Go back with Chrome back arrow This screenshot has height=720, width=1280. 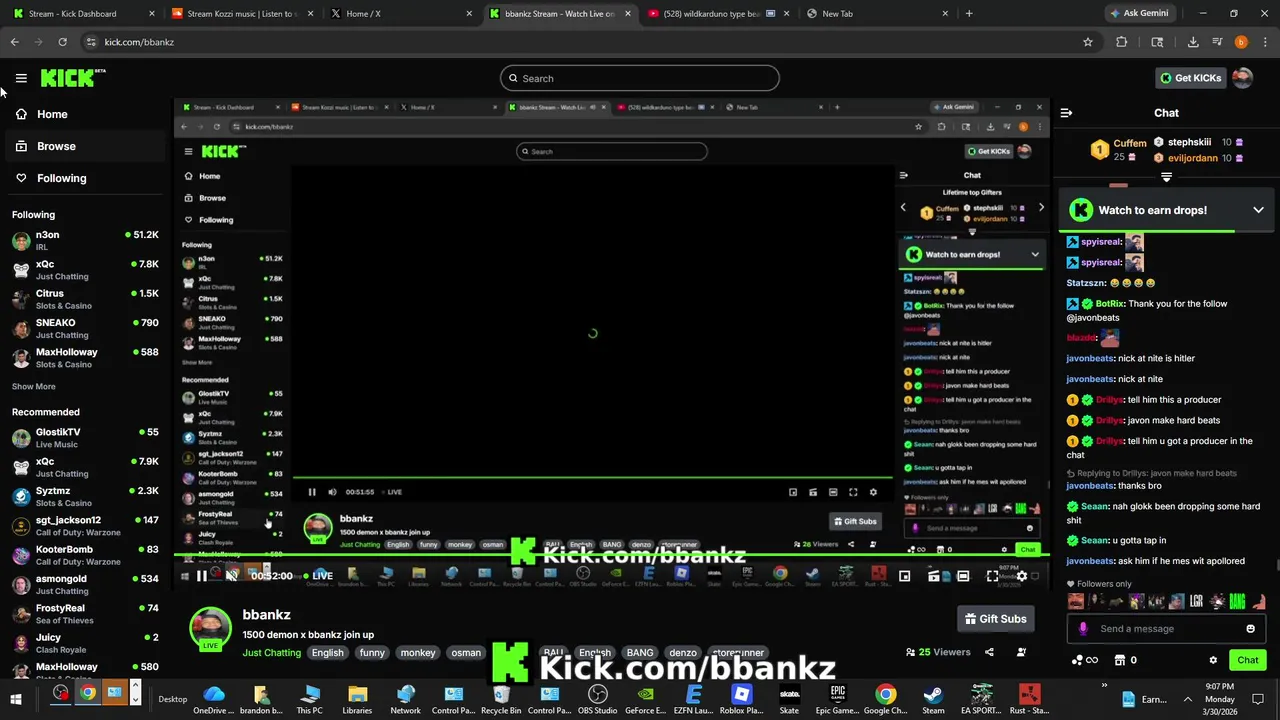tap(14, 42)
